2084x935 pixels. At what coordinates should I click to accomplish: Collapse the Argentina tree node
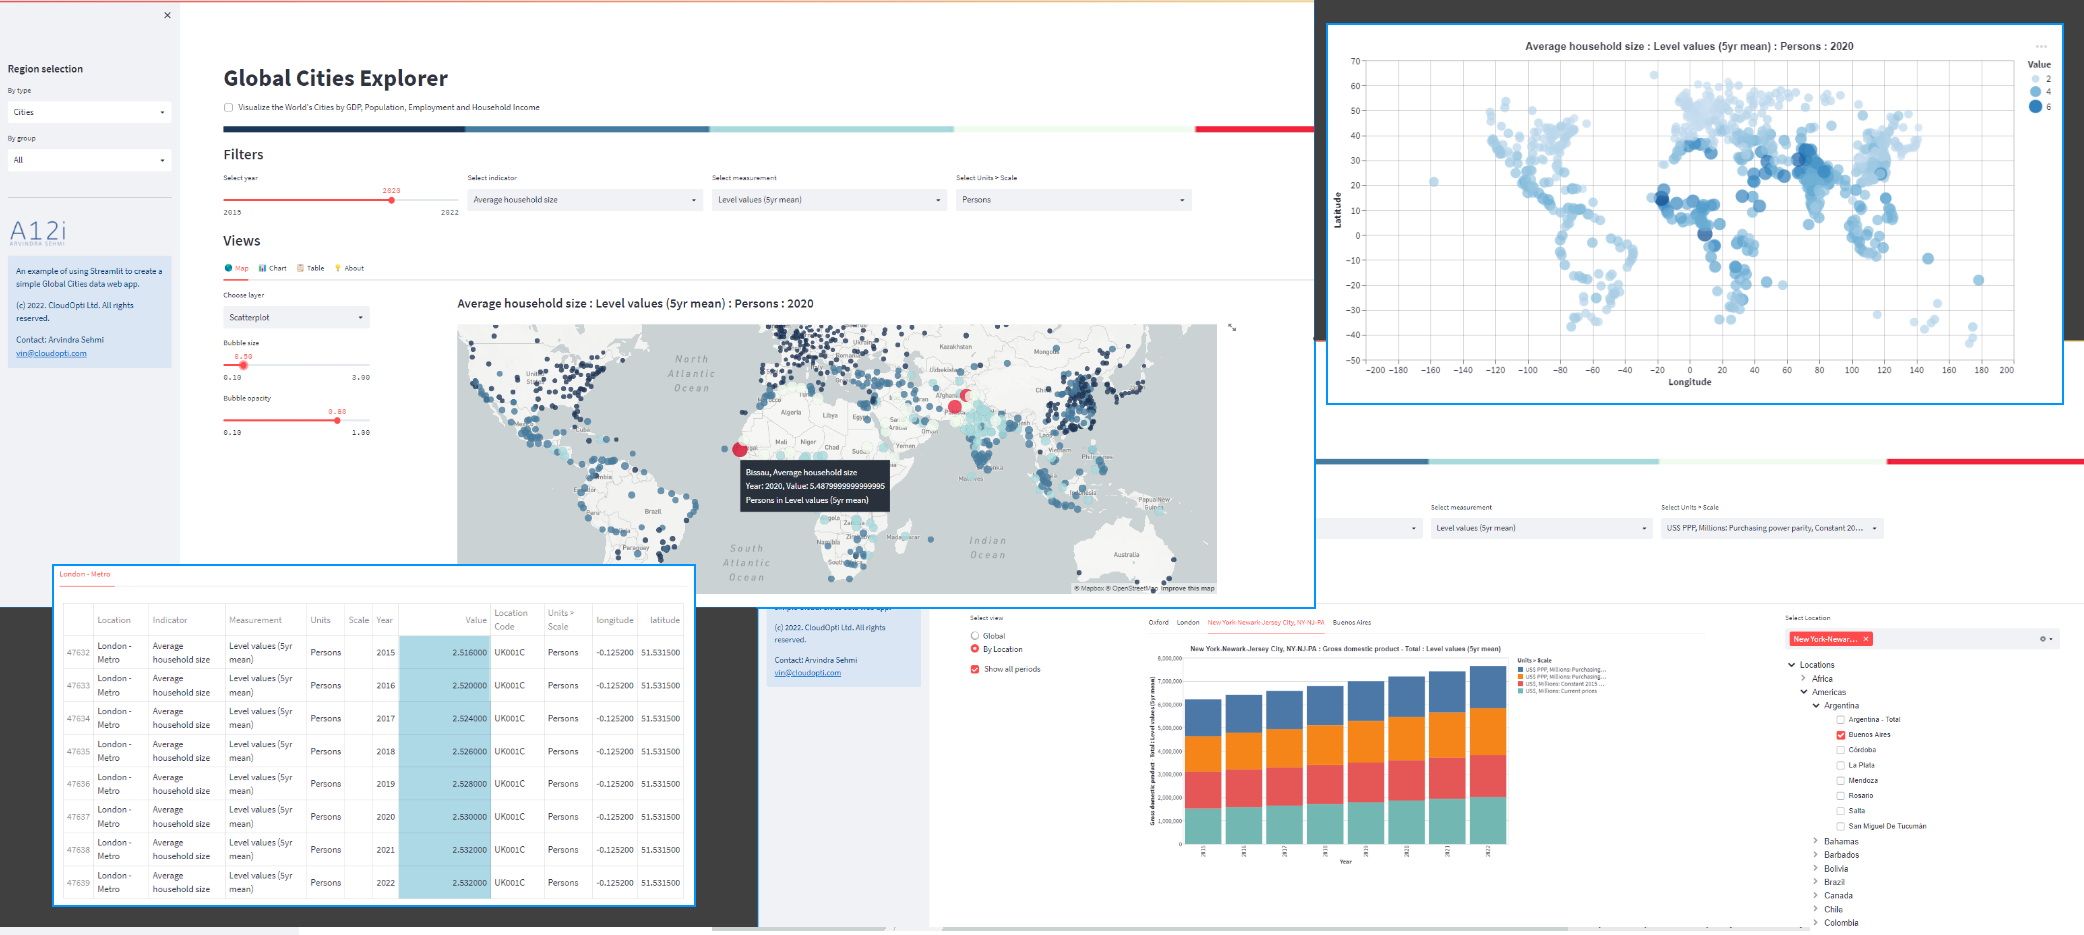[1816, 706]
